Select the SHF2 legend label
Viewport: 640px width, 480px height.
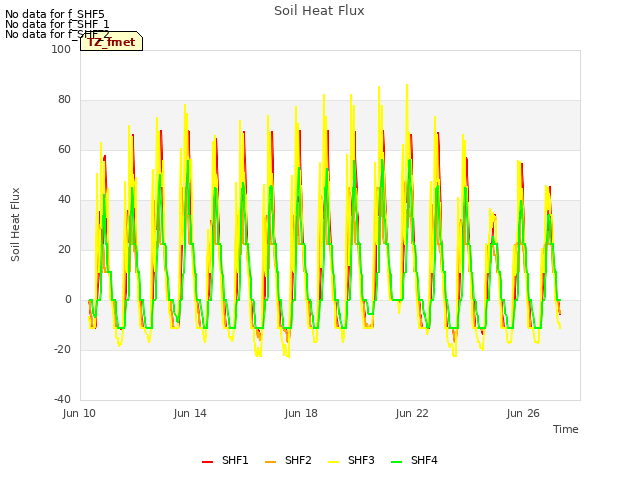pos(298,460)
